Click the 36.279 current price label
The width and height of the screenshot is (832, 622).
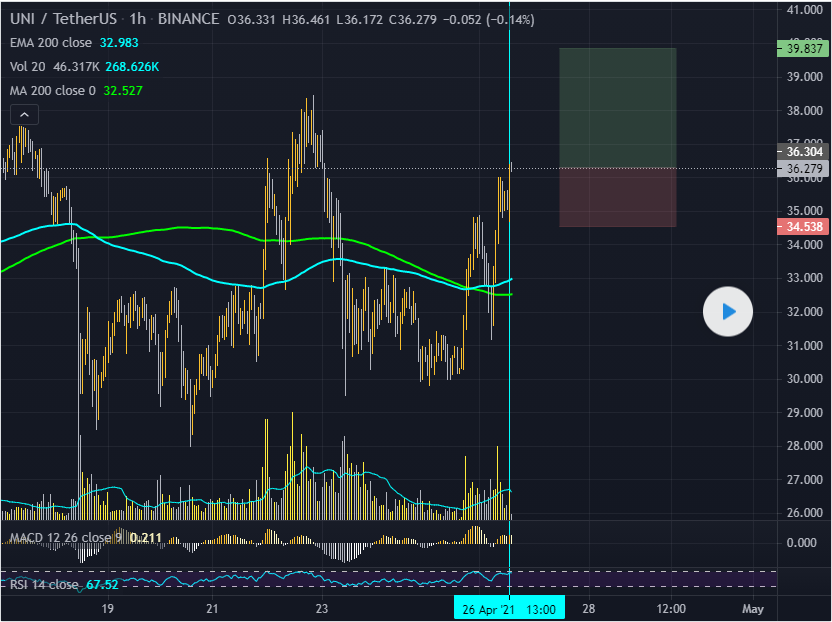(x=804, y=169)
